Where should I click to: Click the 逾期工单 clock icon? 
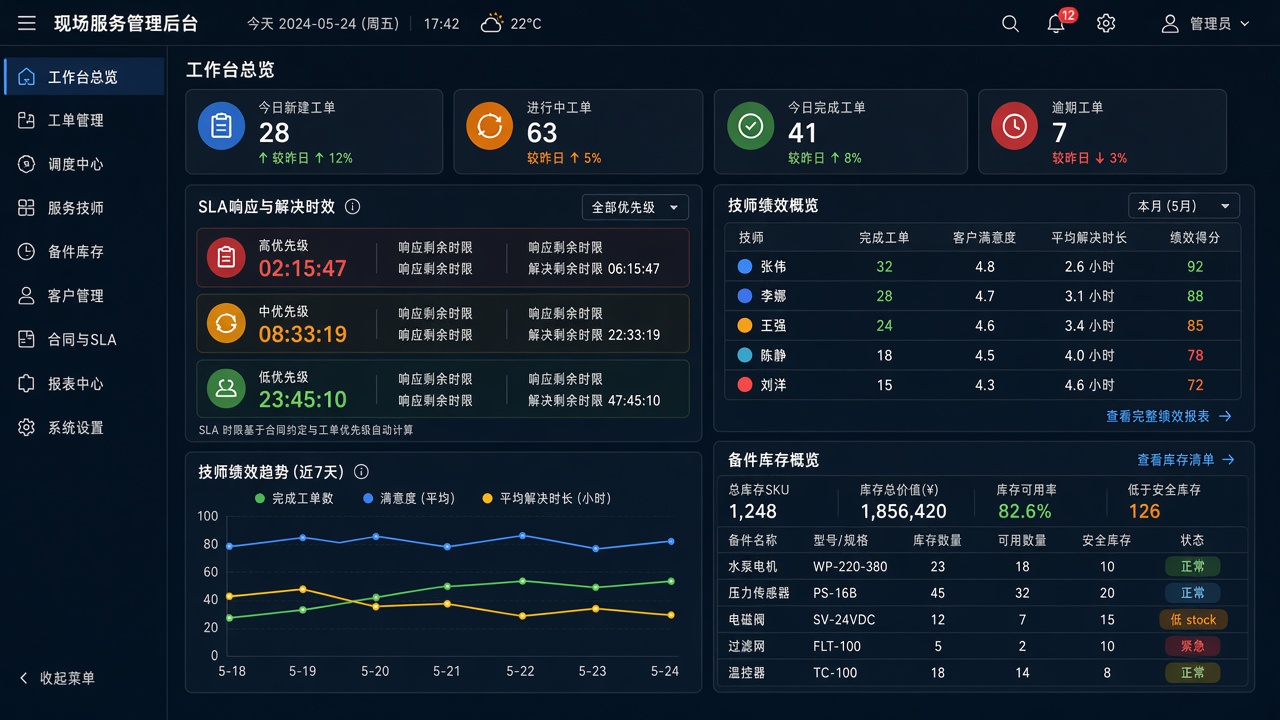coord(1014,126)
